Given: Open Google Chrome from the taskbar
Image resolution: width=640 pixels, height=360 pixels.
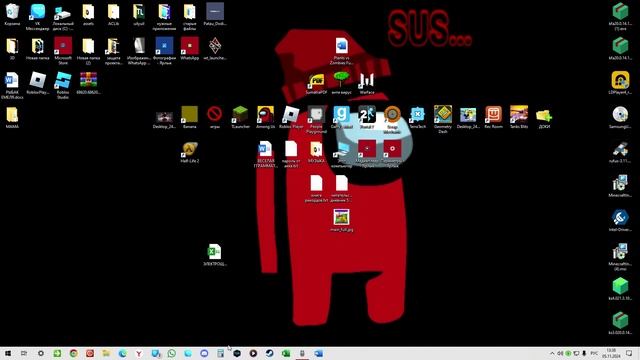Looking at the screenshot, I should (73, 353).
